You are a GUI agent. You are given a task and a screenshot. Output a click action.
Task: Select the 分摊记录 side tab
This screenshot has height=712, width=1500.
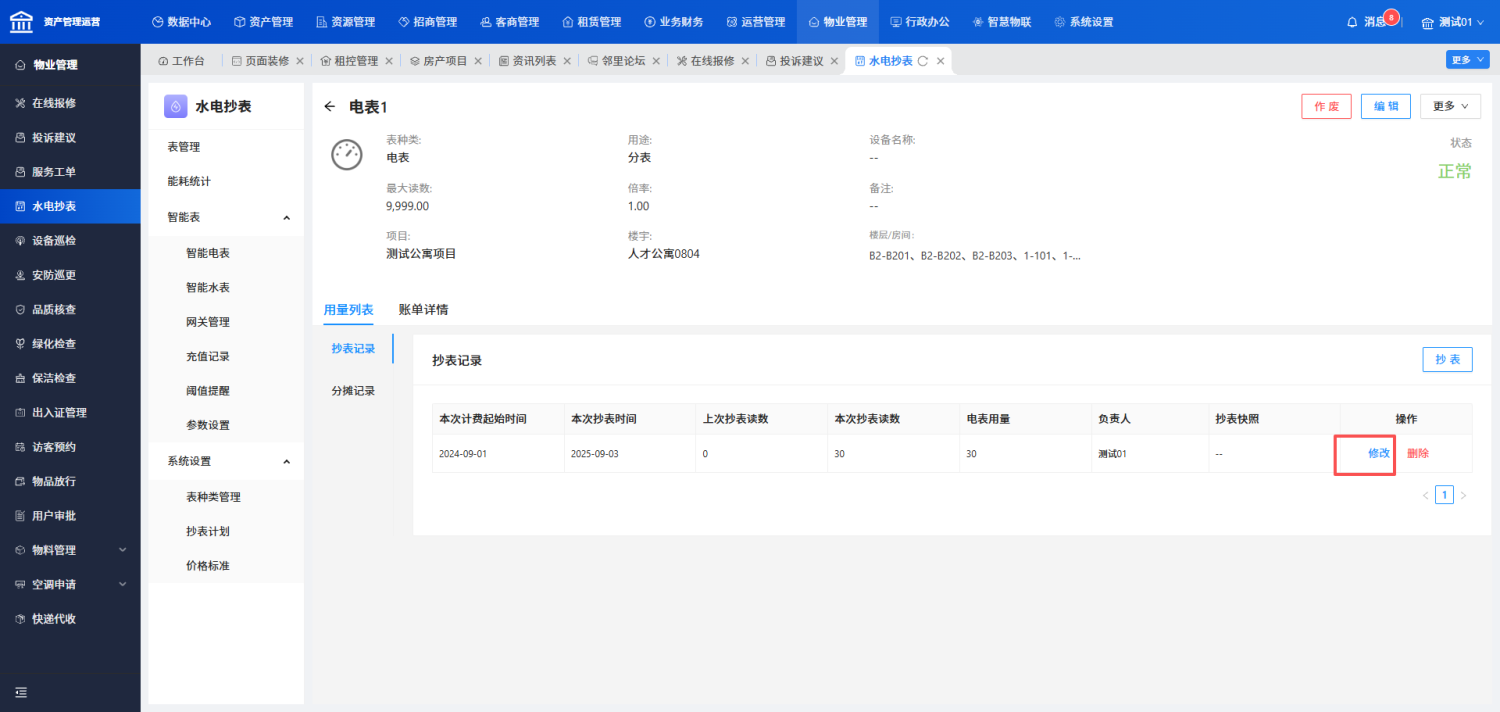click(353, 391)
